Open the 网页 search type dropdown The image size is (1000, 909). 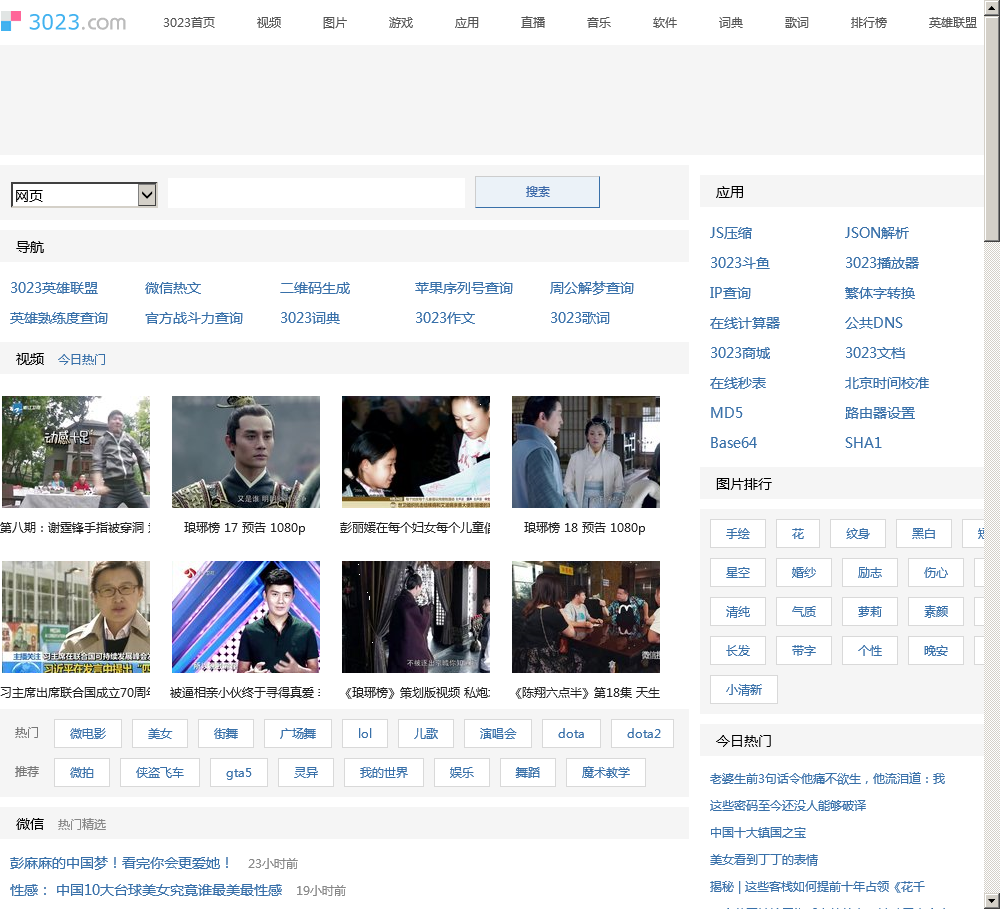[x=84, y=195]
